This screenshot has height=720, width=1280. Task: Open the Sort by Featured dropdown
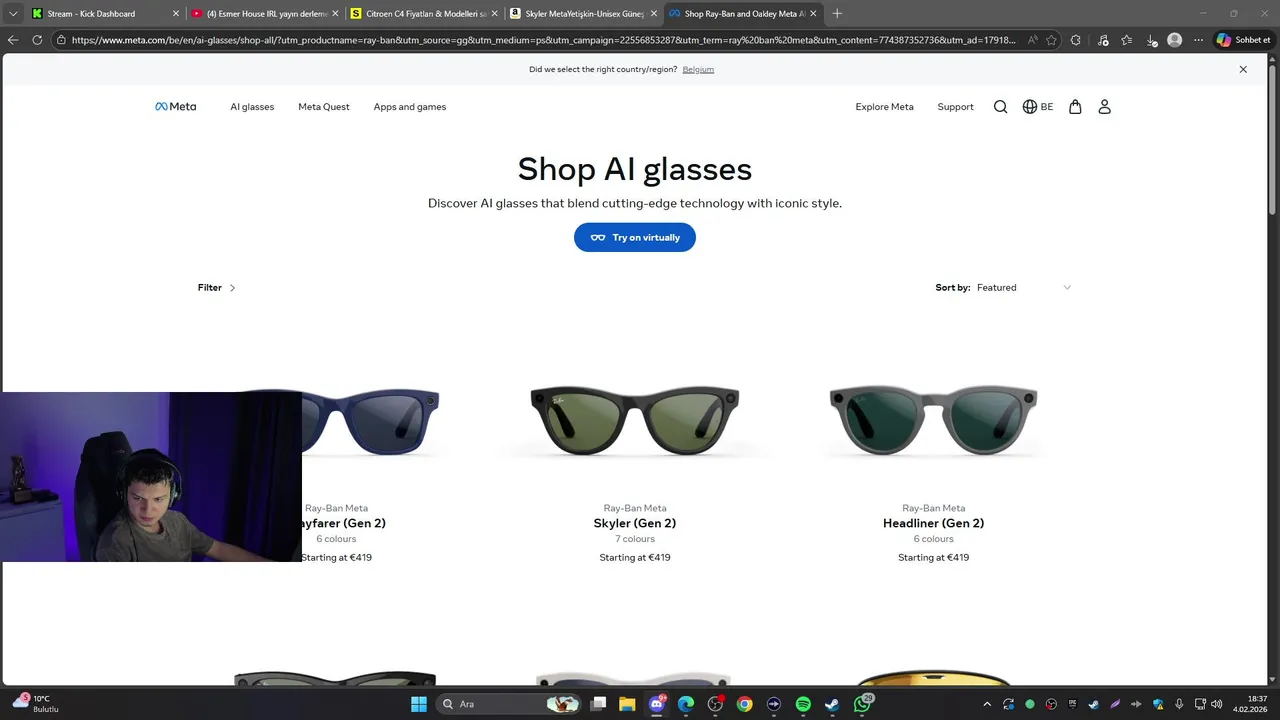pyautogui.click(x=1024, y=288)
